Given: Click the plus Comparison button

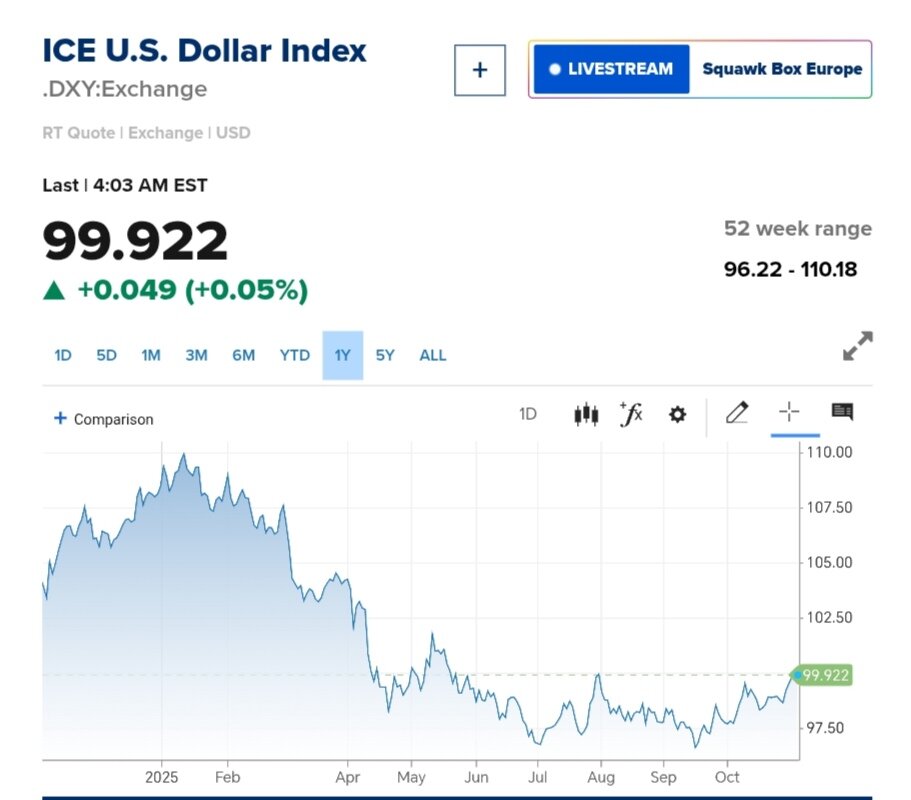Looking at the screenshot, I should (104, 419).
